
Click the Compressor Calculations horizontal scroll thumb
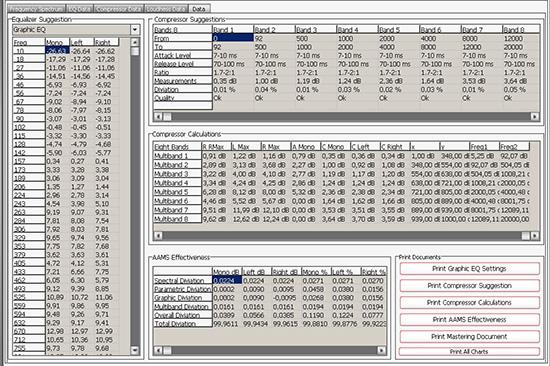pos(525,235)
